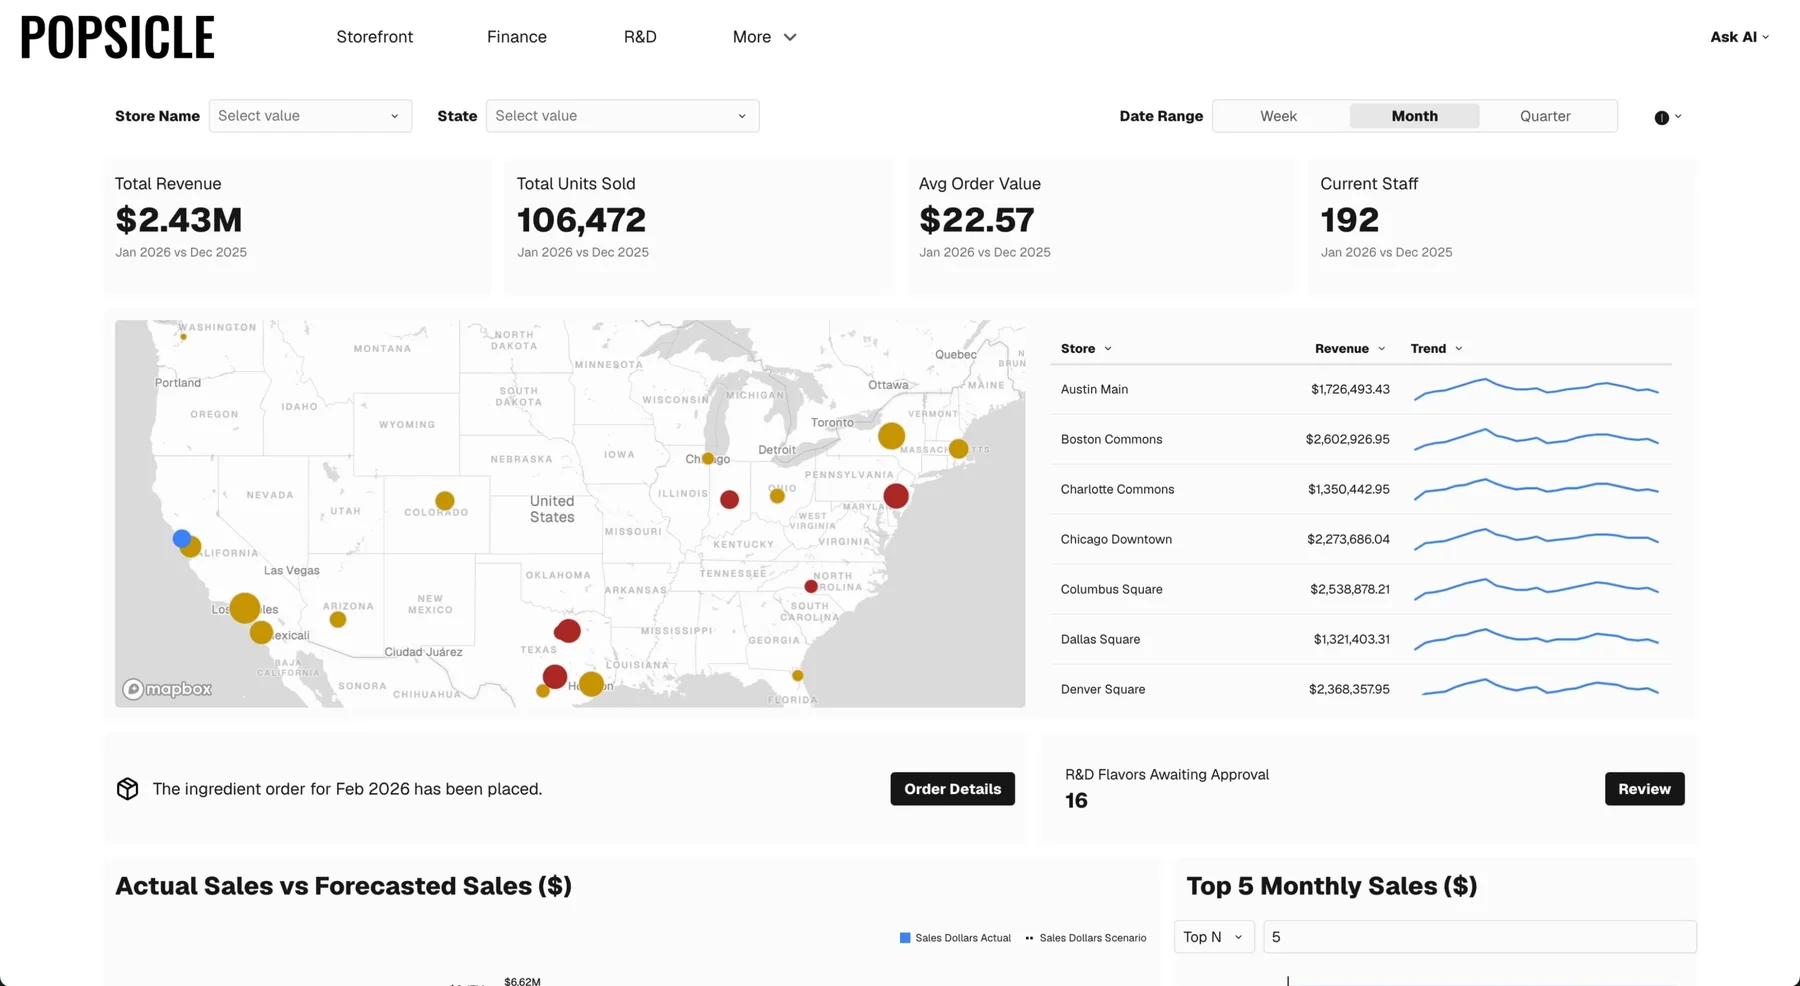This screenshot has height=986, width=1800.
Task: Expand the More navigation menu
Action: [x=764, y=37]
